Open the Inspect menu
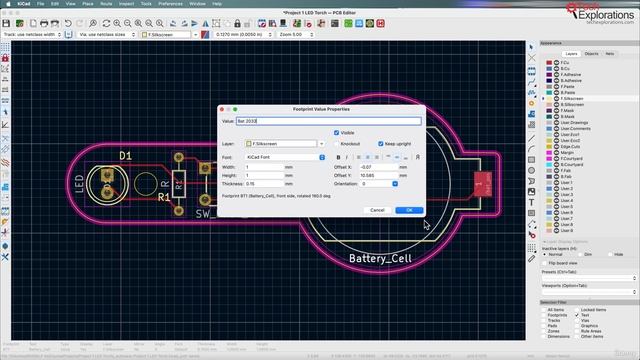This screenshot has height=360, width=640. coord(126,4)
